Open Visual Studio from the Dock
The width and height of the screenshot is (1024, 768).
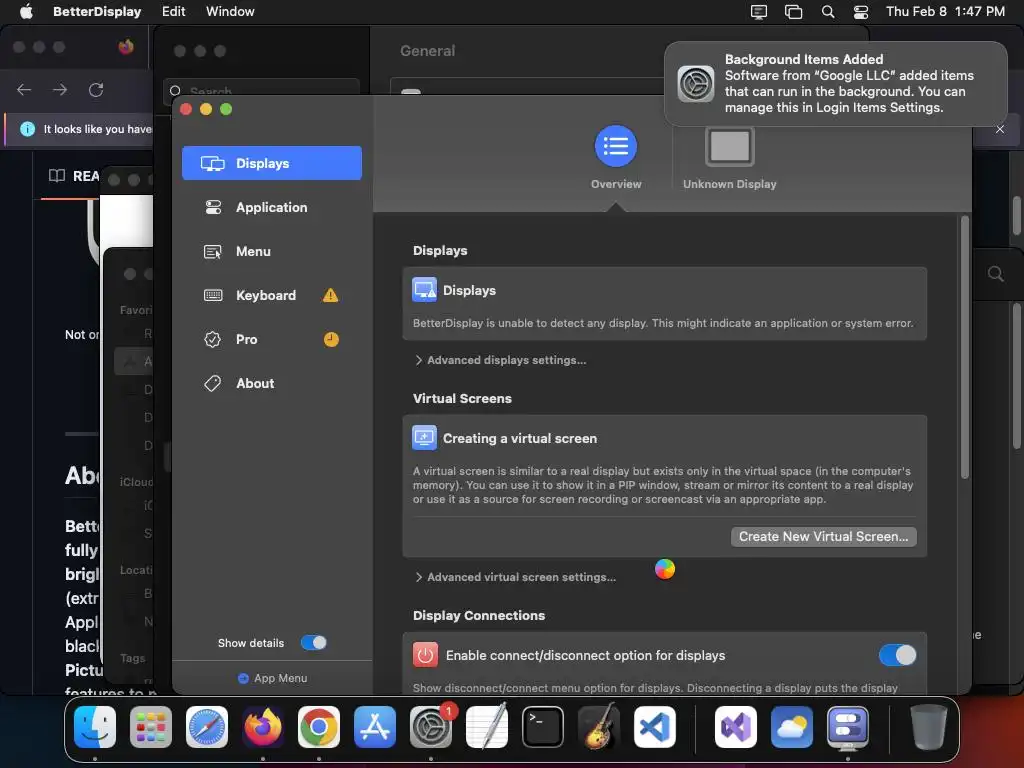(736, 727)
